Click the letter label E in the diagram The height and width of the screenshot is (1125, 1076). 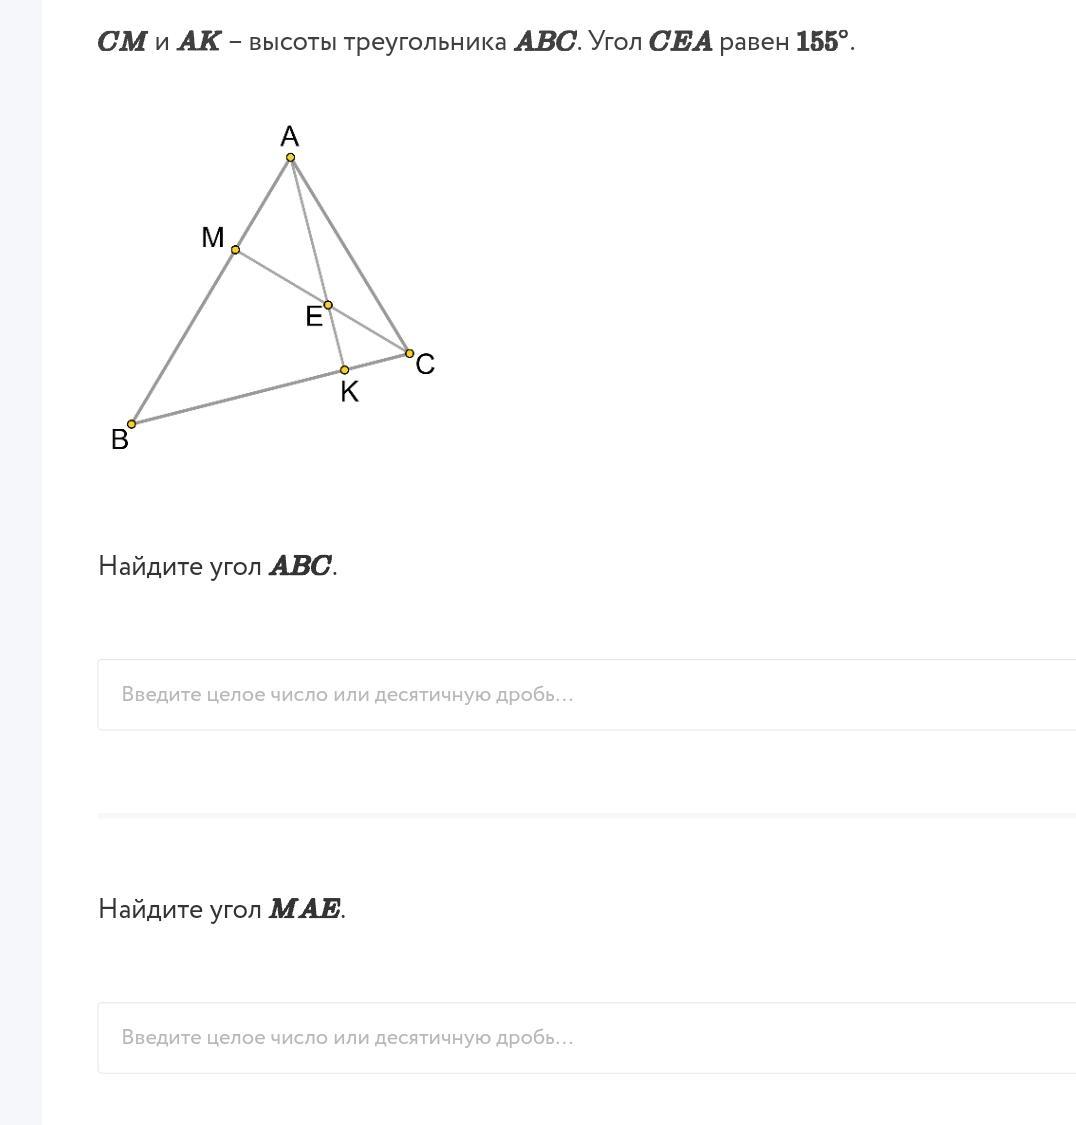pyautogui.click(x=314, y=317)
